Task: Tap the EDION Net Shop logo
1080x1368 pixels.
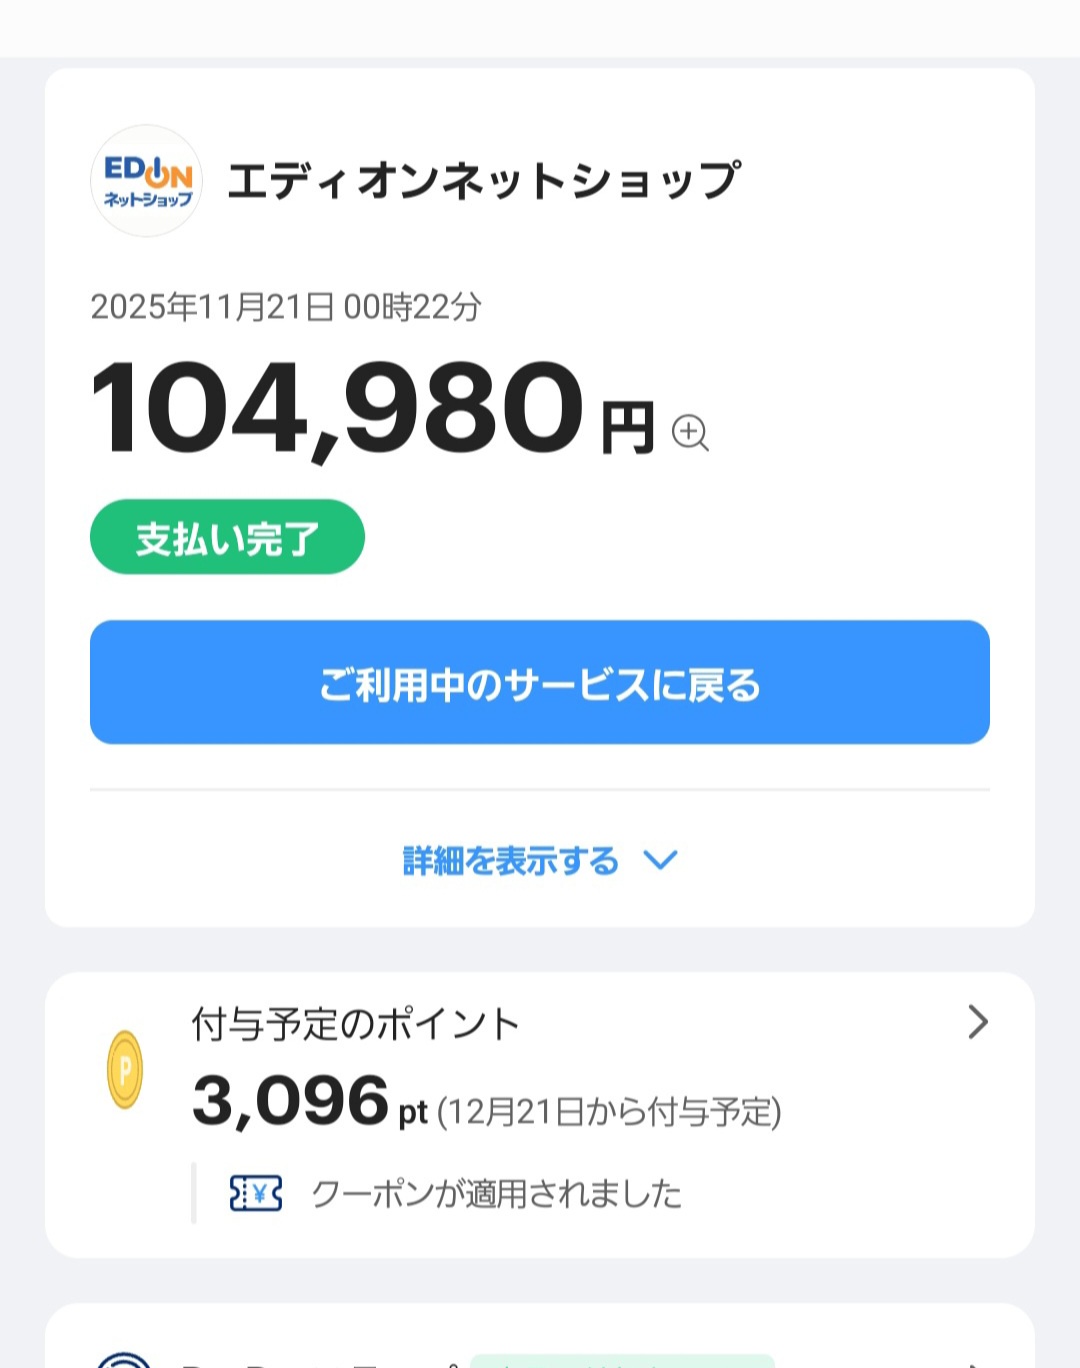Action: 147,181
